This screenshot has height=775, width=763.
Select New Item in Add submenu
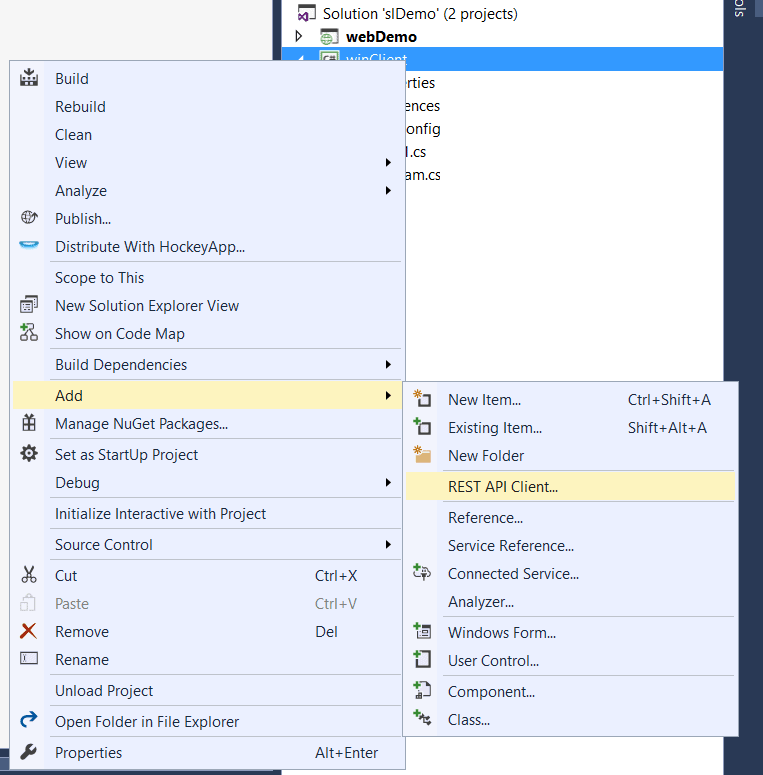484,399
